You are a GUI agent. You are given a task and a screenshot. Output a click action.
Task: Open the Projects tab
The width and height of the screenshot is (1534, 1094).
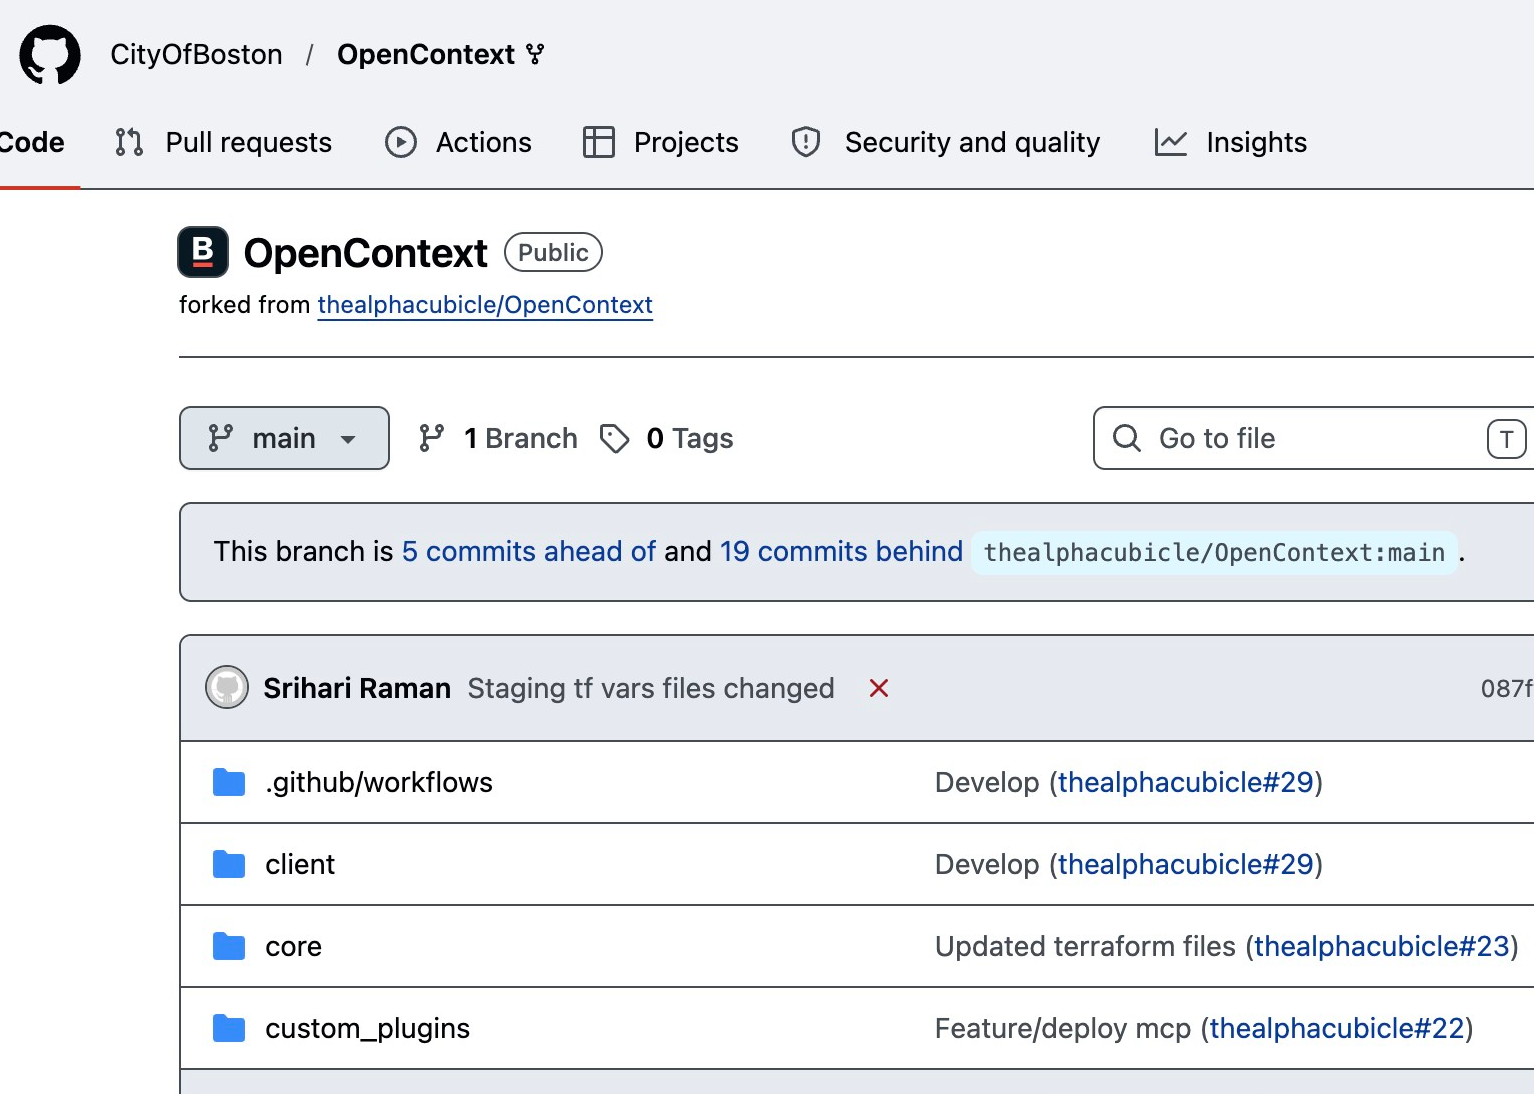click(660, 142)
